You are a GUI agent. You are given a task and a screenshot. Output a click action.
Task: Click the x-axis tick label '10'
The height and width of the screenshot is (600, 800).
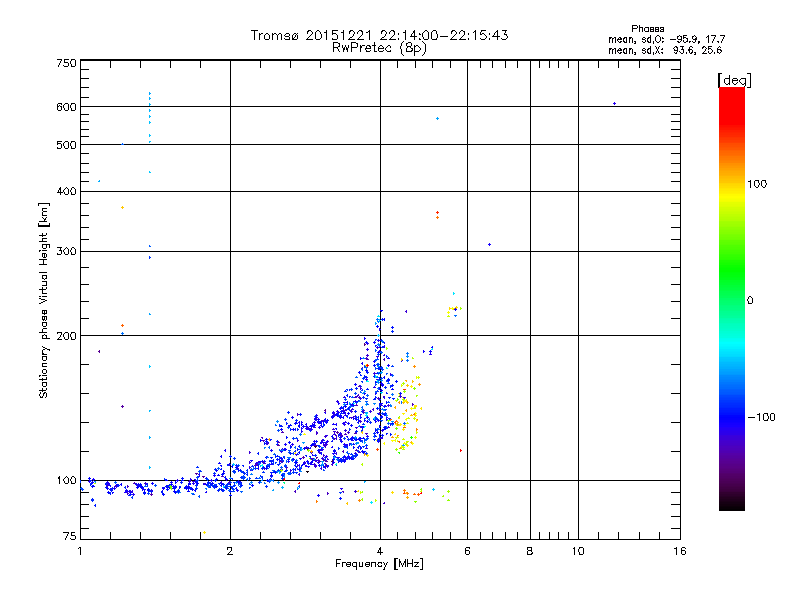(x=578, y=551)
